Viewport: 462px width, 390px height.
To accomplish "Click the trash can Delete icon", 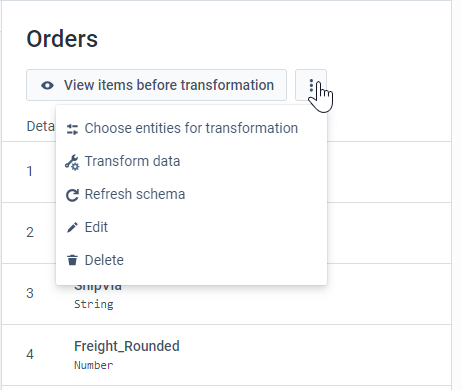I will 72,260.
